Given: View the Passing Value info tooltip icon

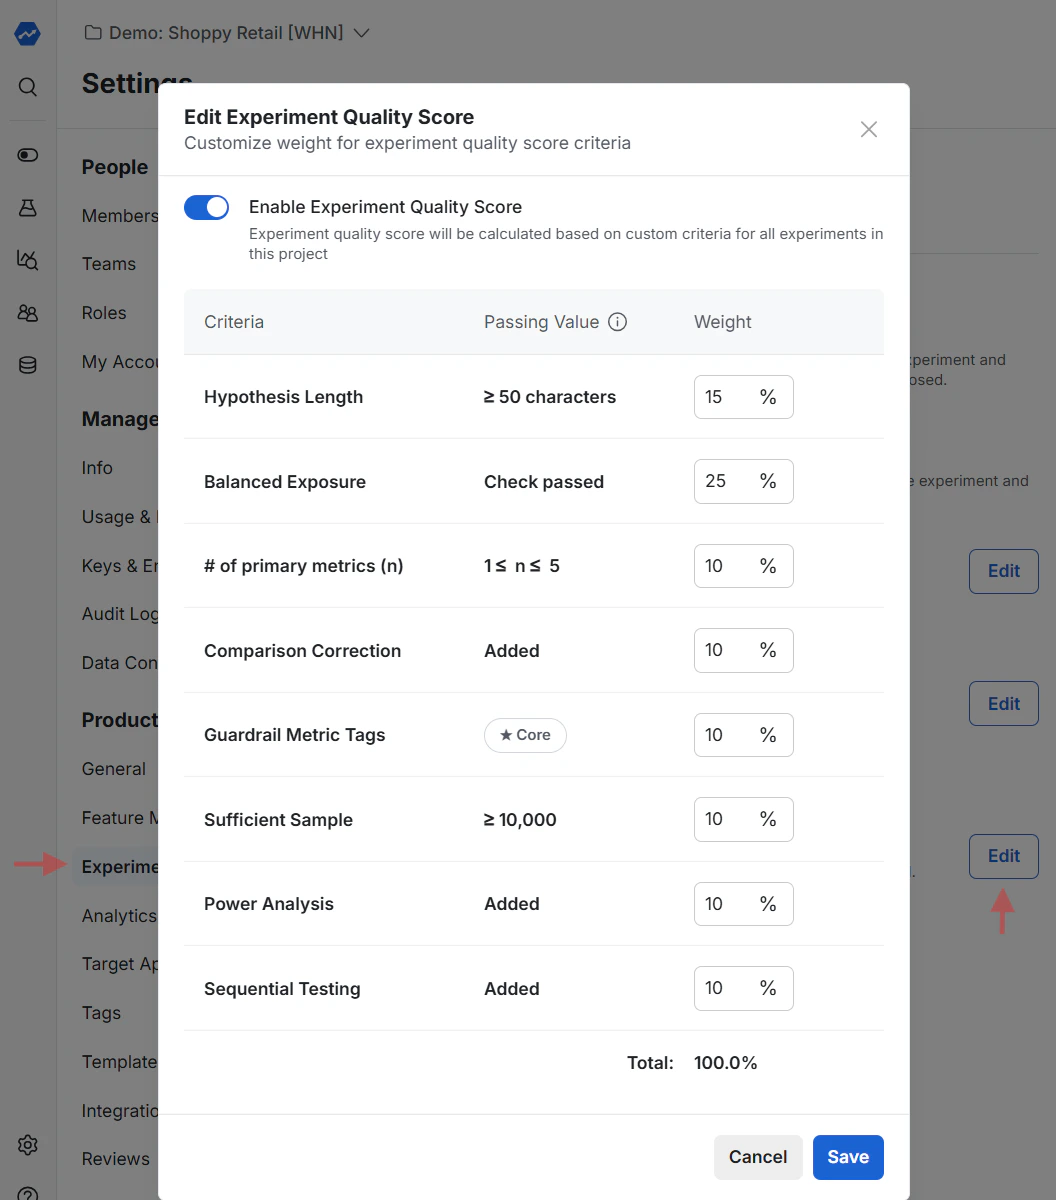Looking at the screenshot, I should point(617,322).
